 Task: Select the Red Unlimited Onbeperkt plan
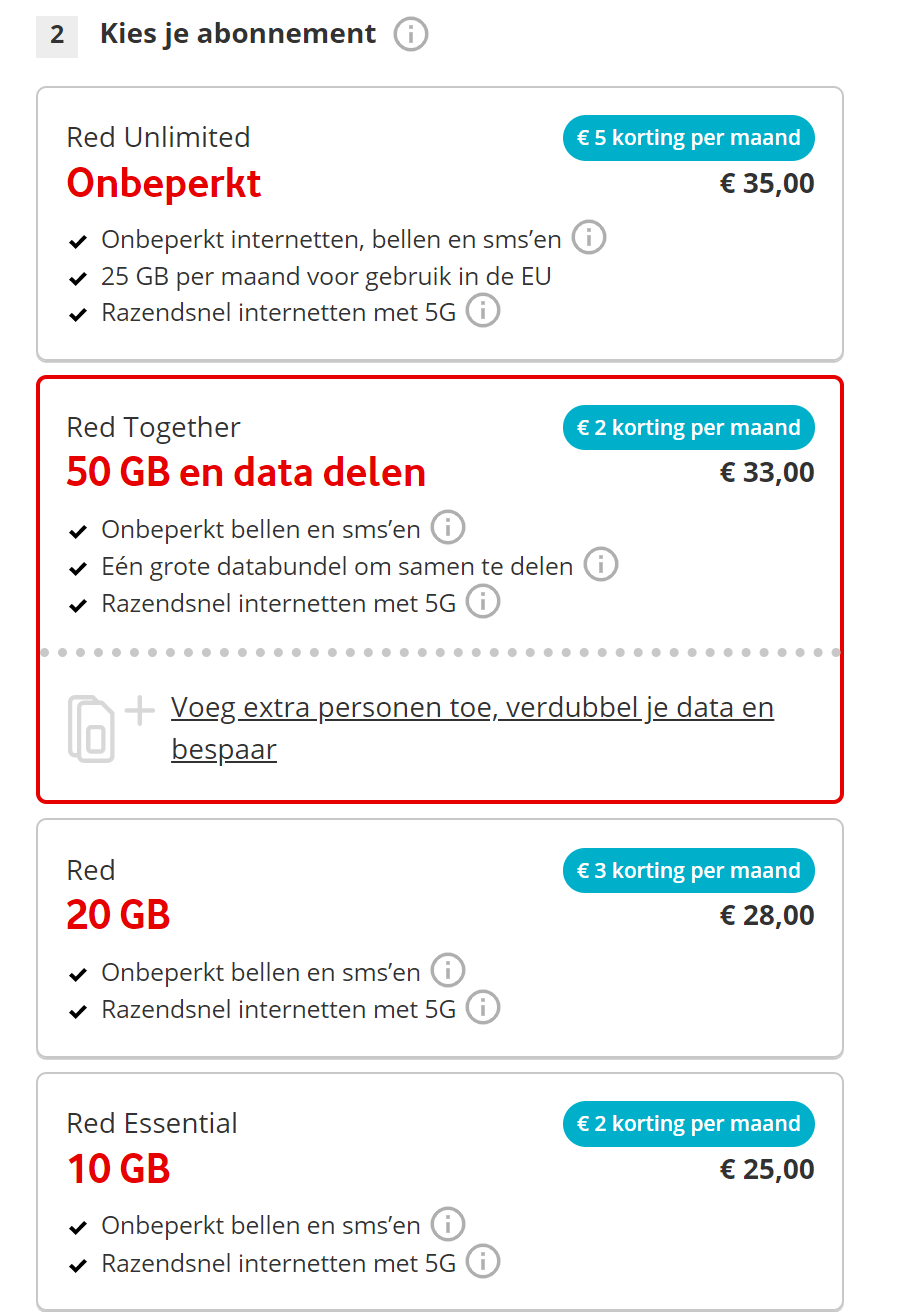[x=165, y=184]
